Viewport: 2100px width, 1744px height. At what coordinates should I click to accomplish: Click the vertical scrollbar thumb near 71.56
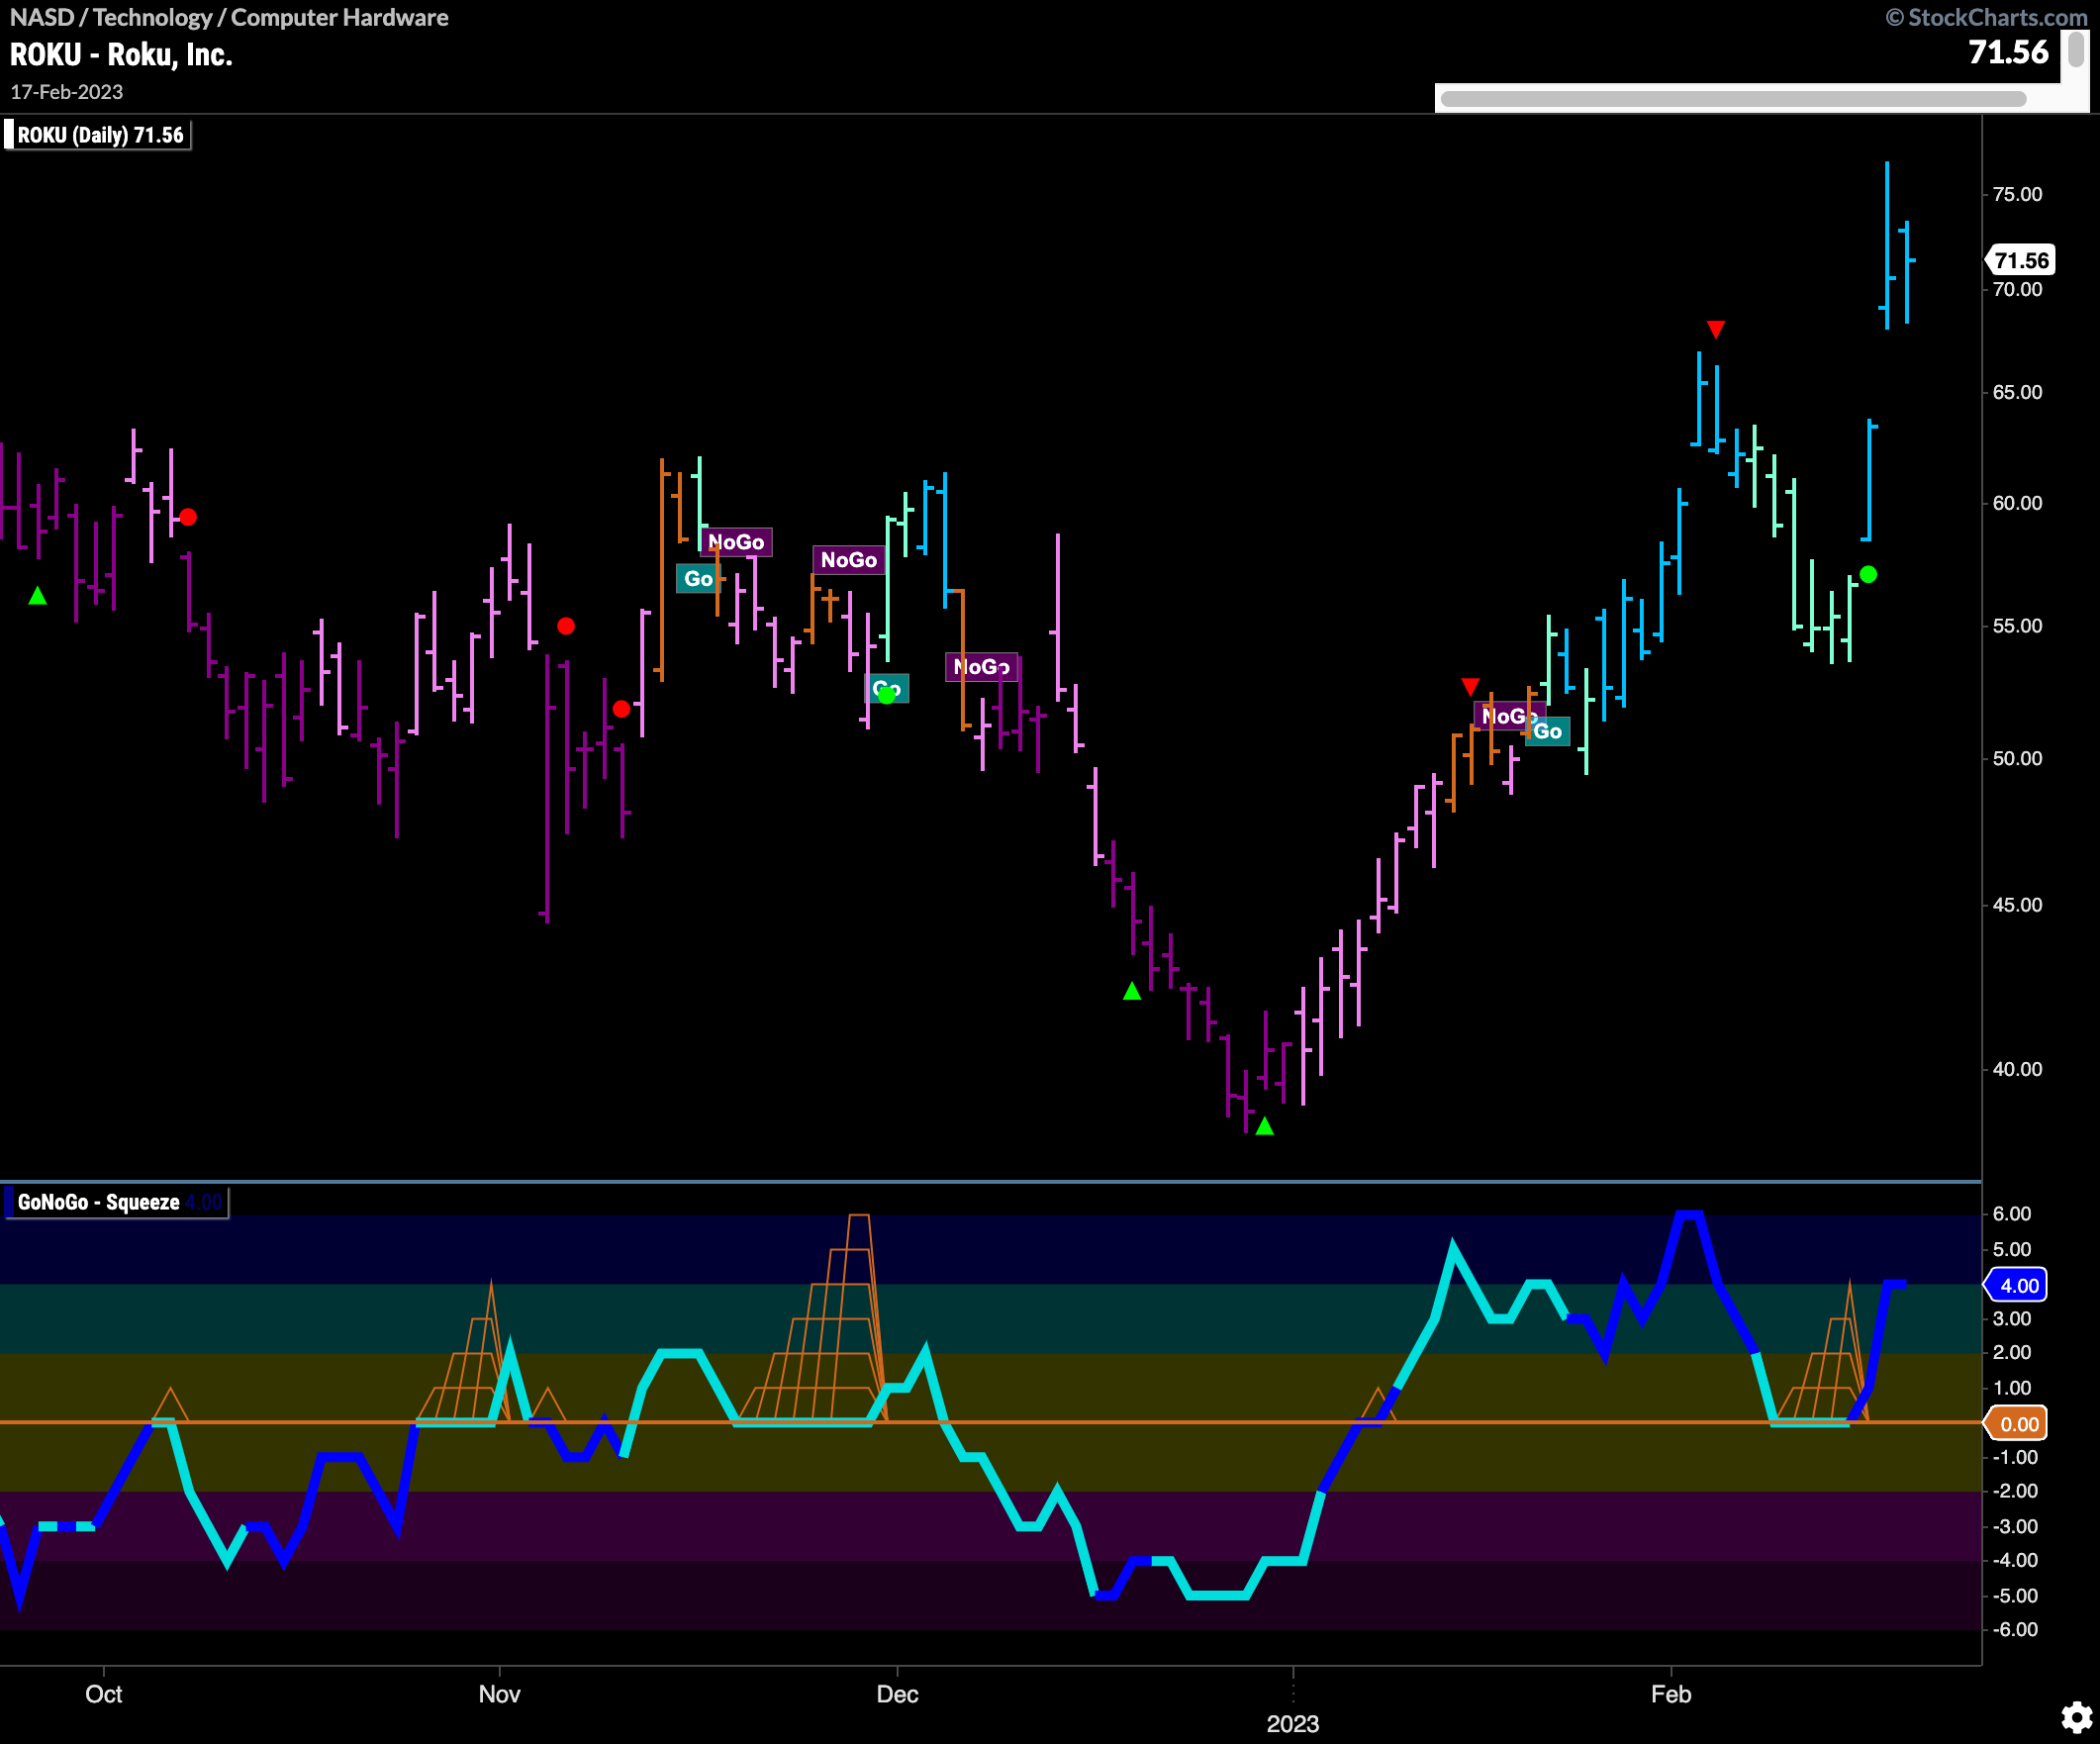[2076, 49]
